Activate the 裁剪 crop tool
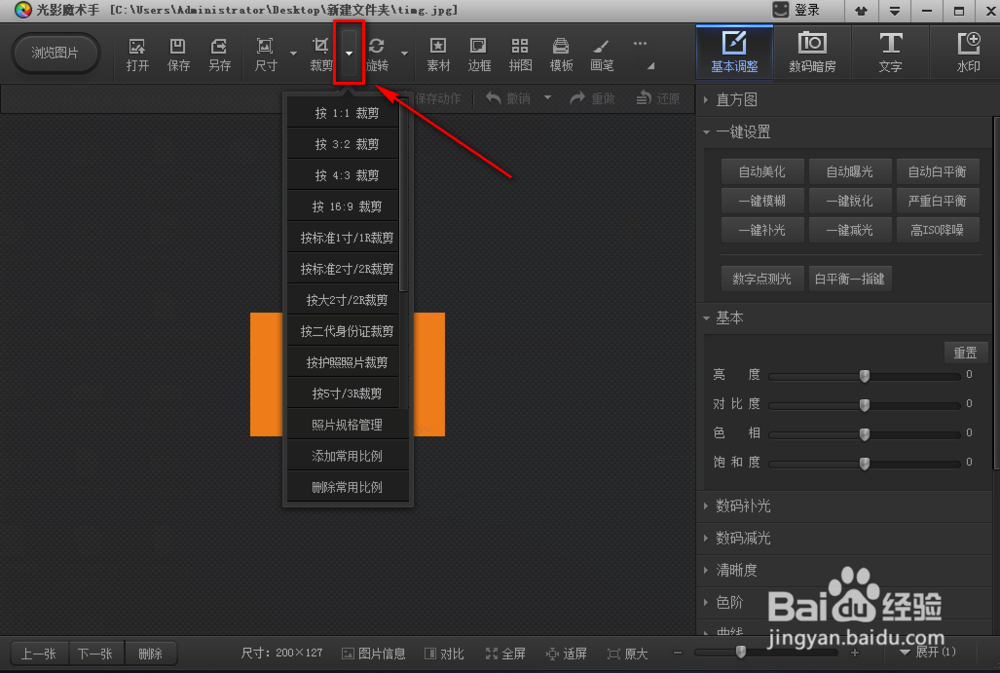The width and height of the screenshot is (1000, 673). click(x=321, y=54)
